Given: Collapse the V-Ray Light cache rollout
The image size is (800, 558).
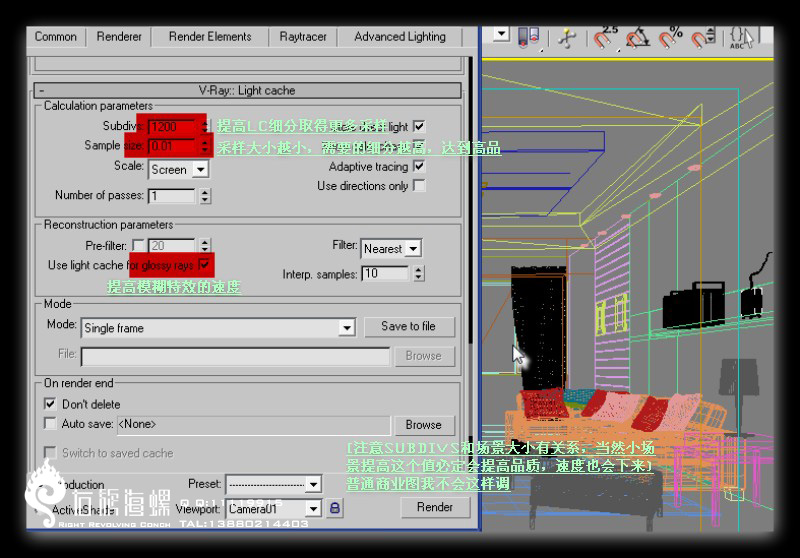Looking at the screenshot, I should [x=247, y=90].
